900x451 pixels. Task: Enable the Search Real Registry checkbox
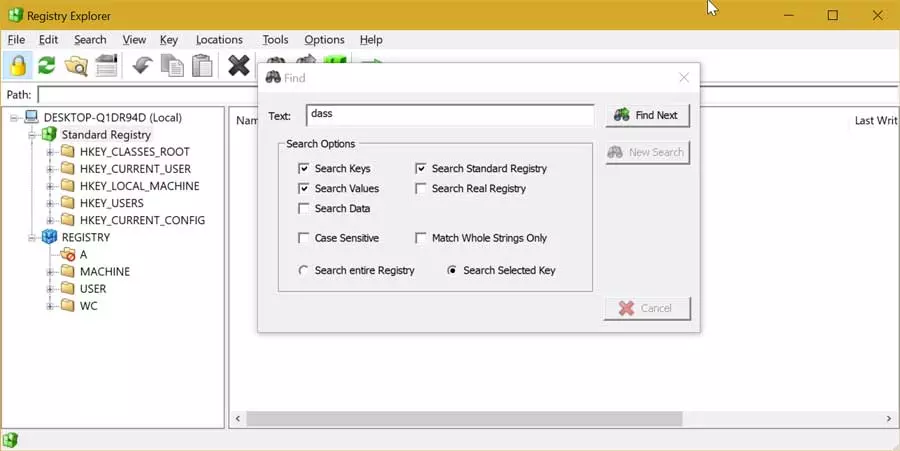pyautogui.click(x=421, y=188)
